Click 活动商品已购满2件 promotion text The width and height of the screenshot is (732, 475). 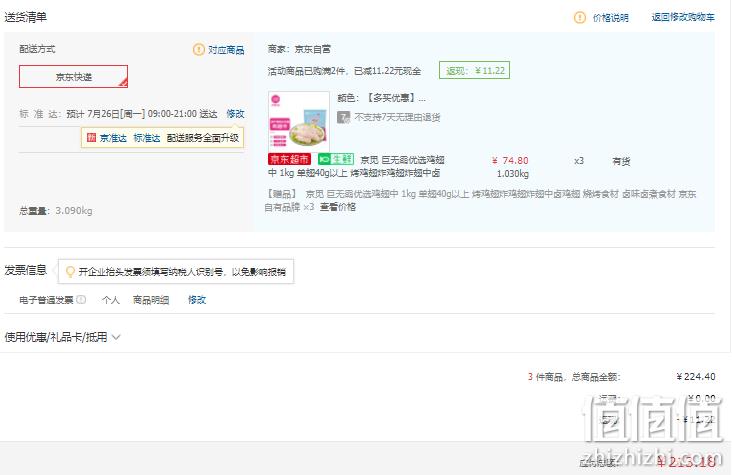tap(345, 71)
